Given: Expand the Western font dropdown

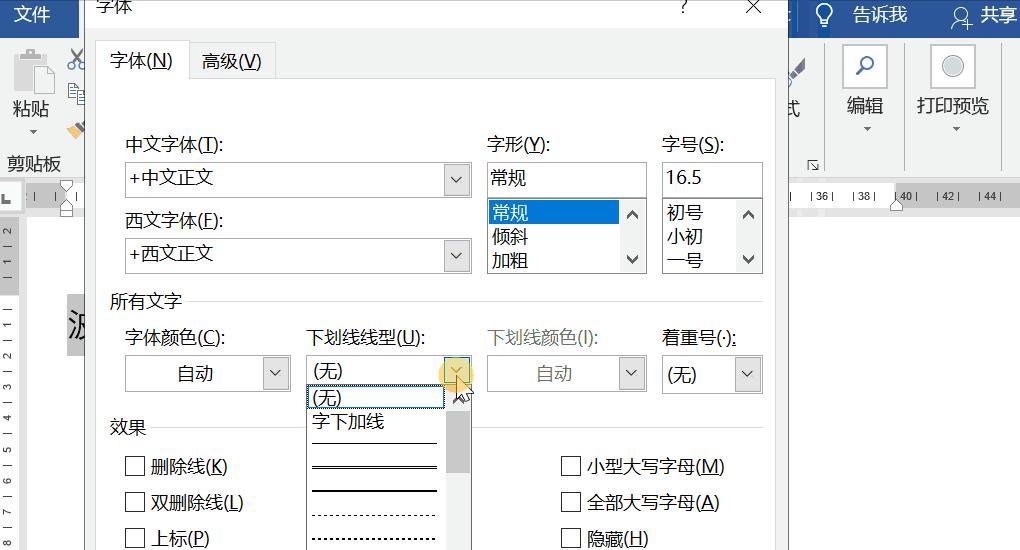Looking at the screenshot, I should click(x=457, y=256).
